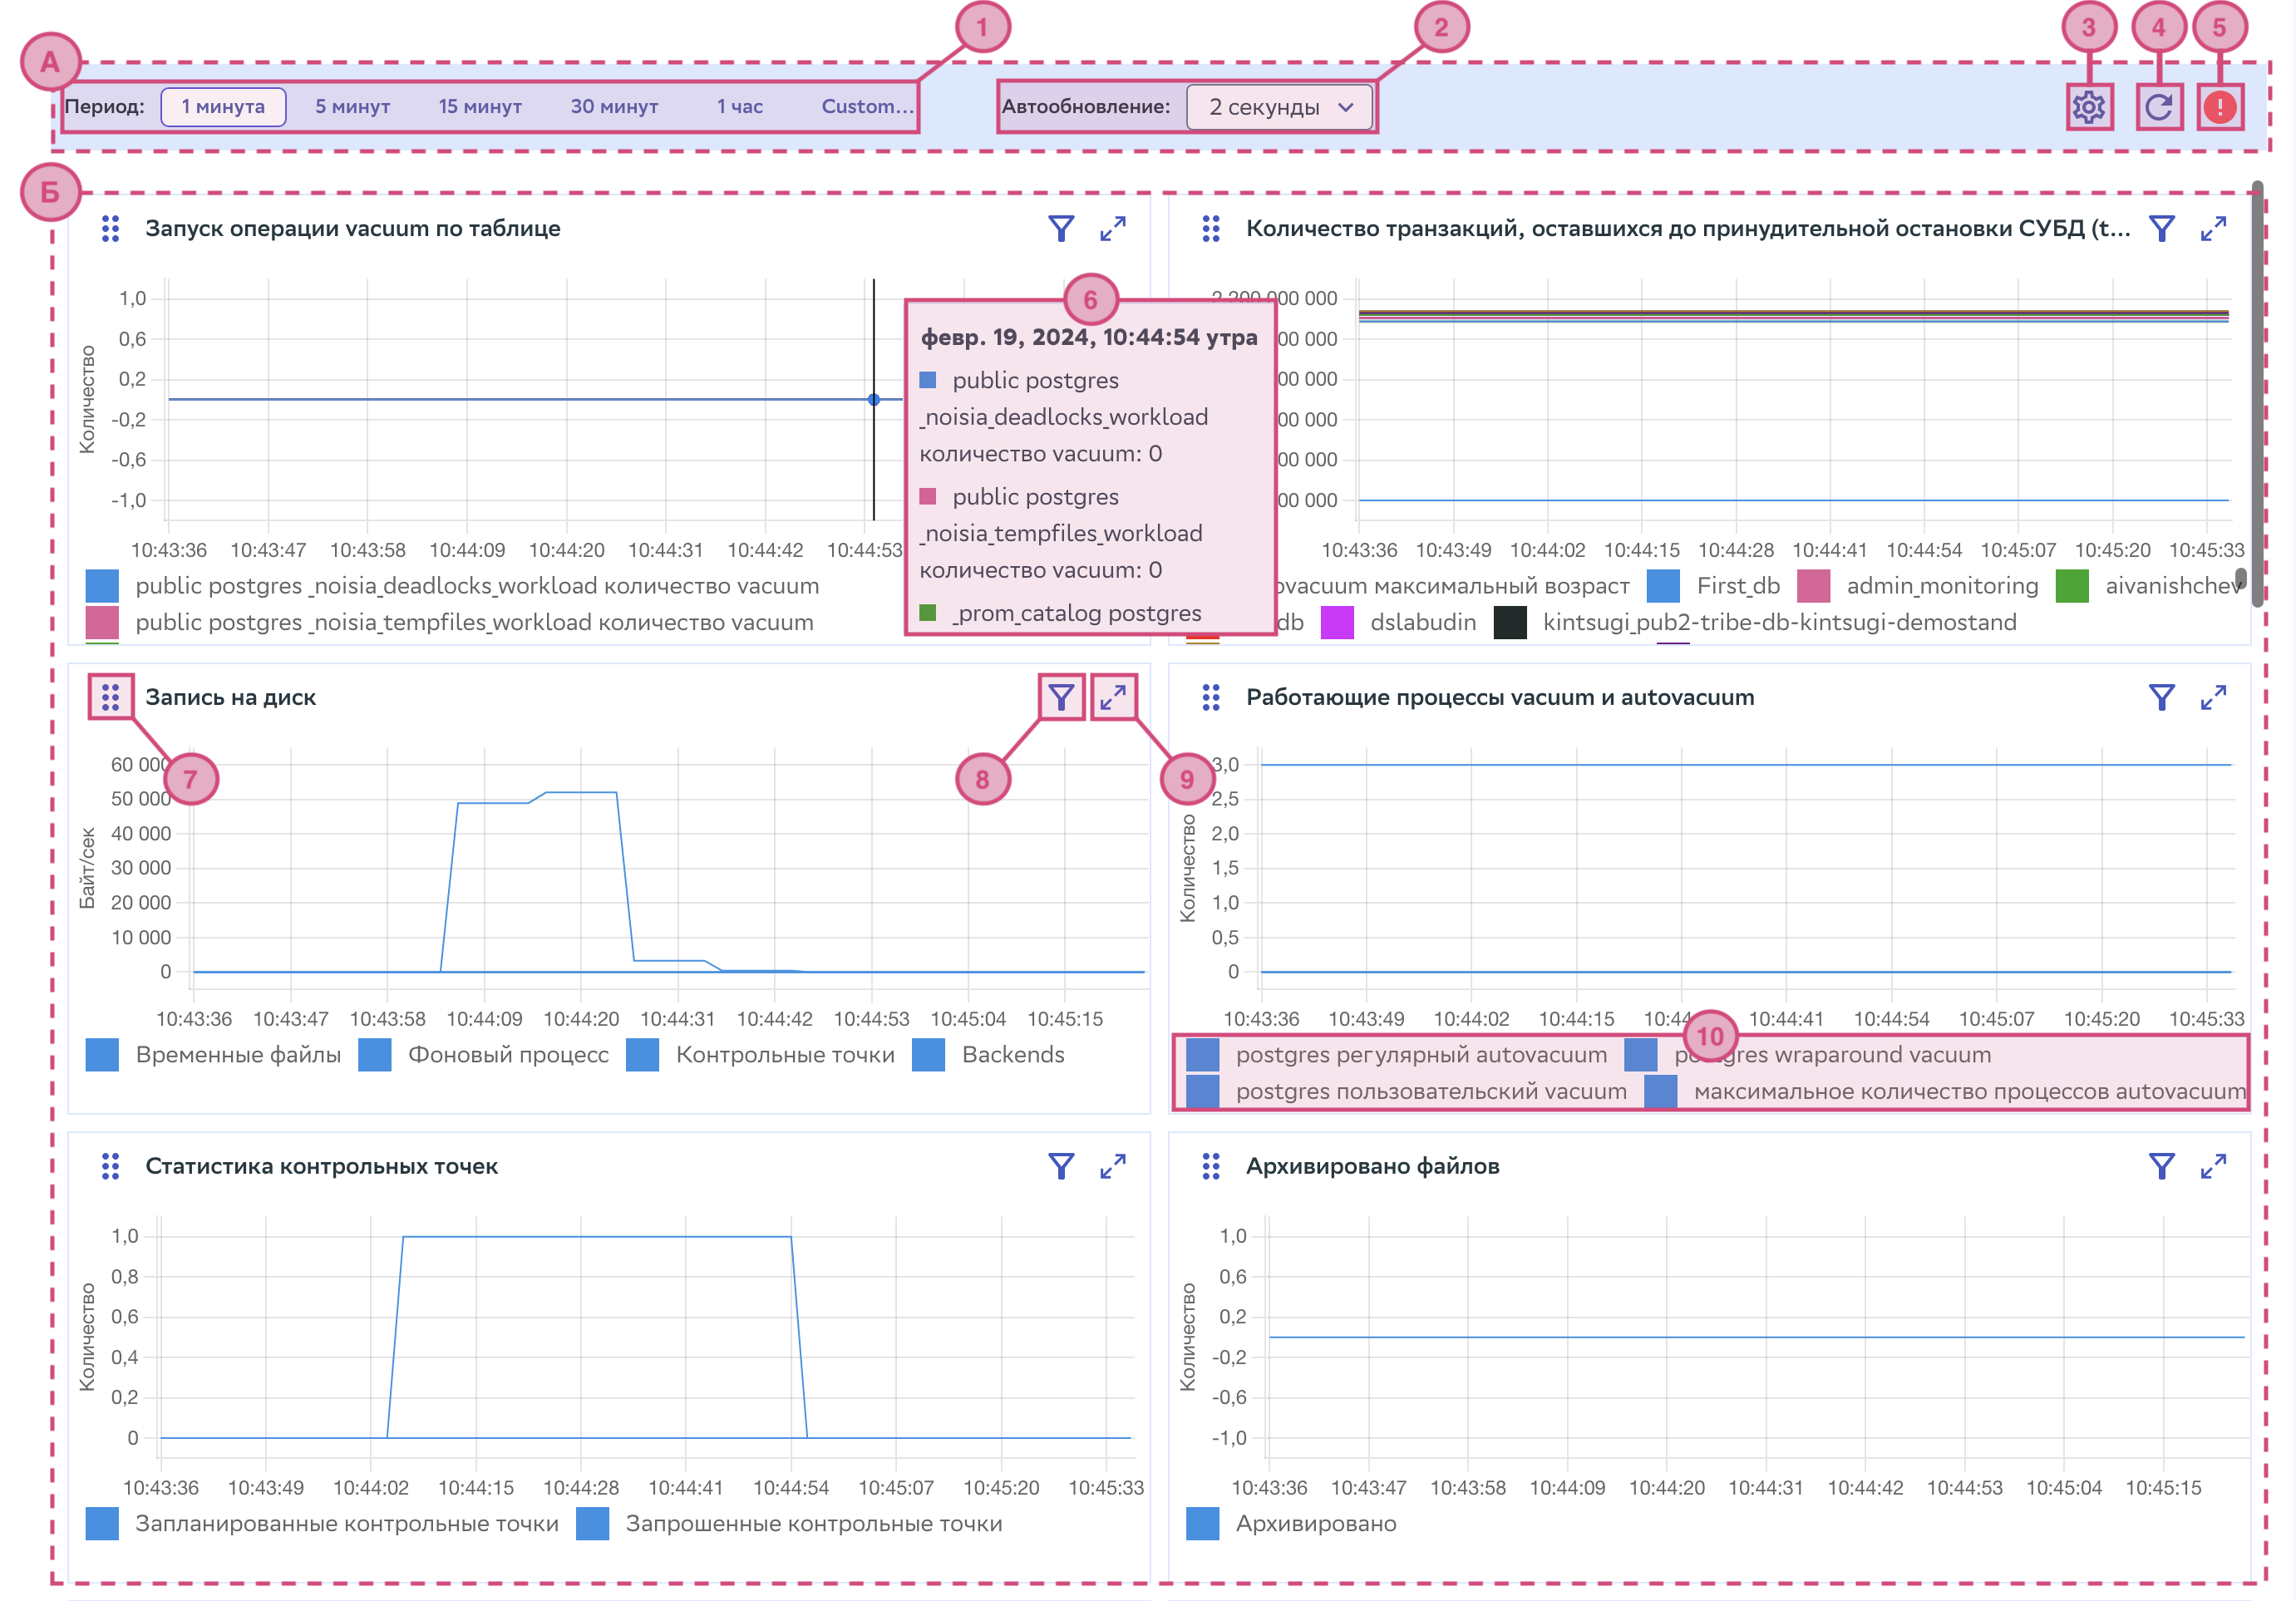Expand 'Статистика контрольных точек' chart fullscreen
This screenshot has width=2296, height=1601.
[1113, 1166]
